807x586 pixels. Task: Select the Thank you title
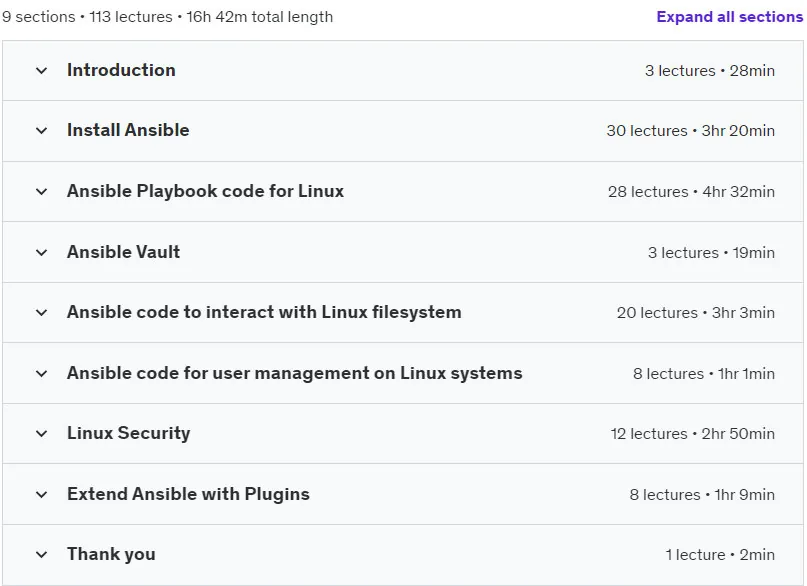point(111,554)
